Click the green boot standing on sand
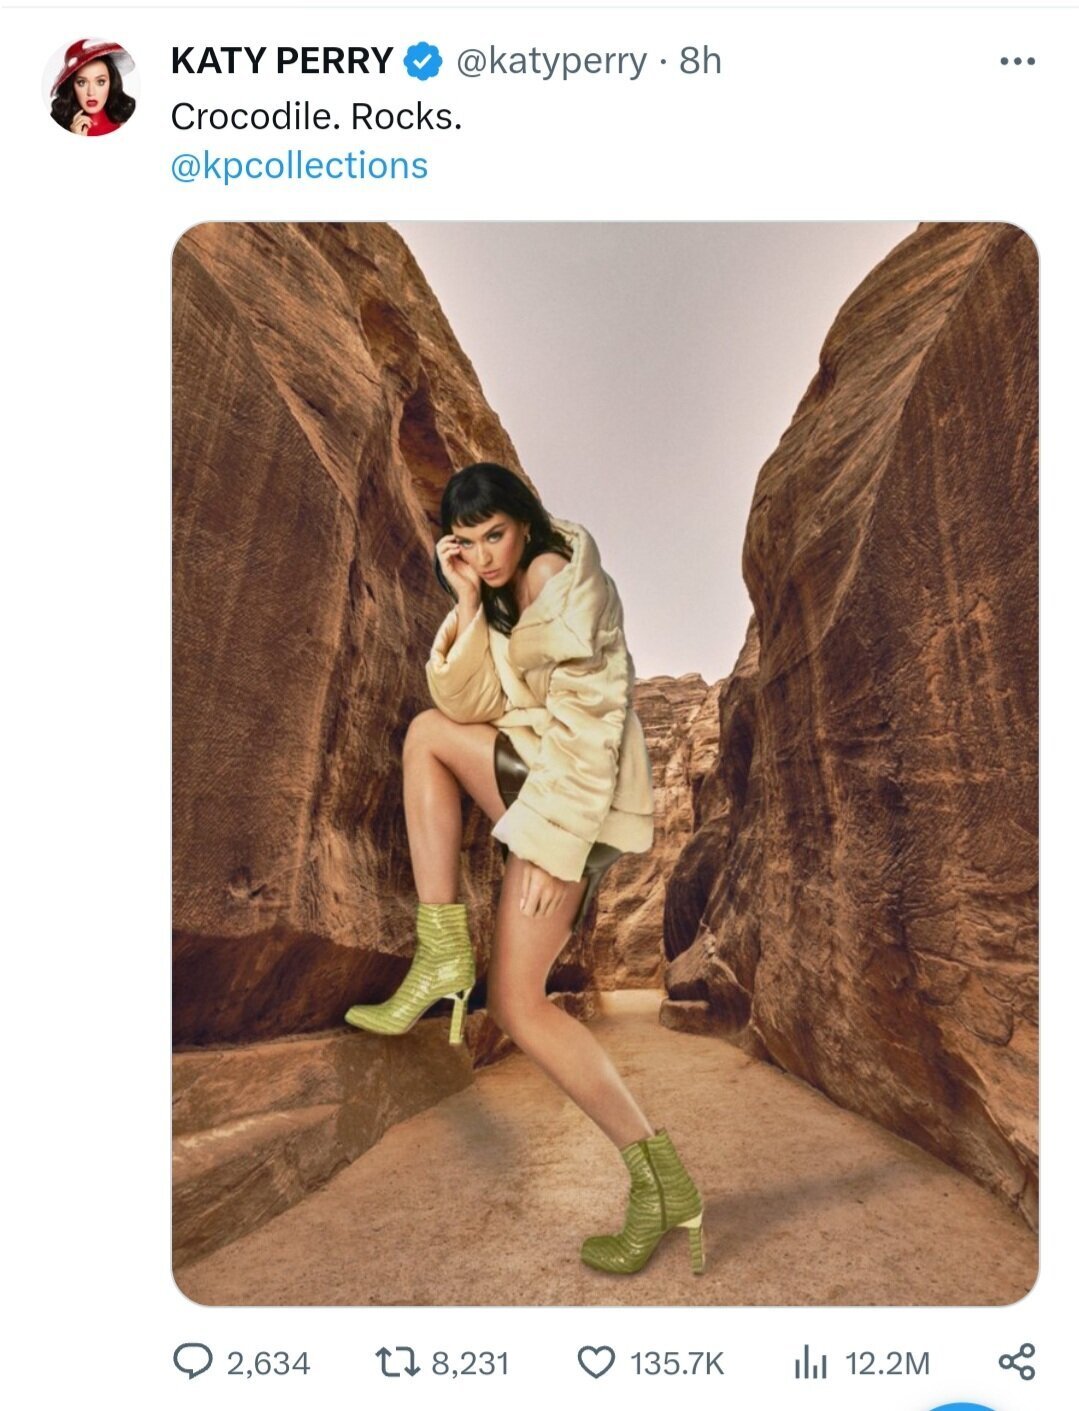1079x1411 pixels. (x=644, y=1203)
